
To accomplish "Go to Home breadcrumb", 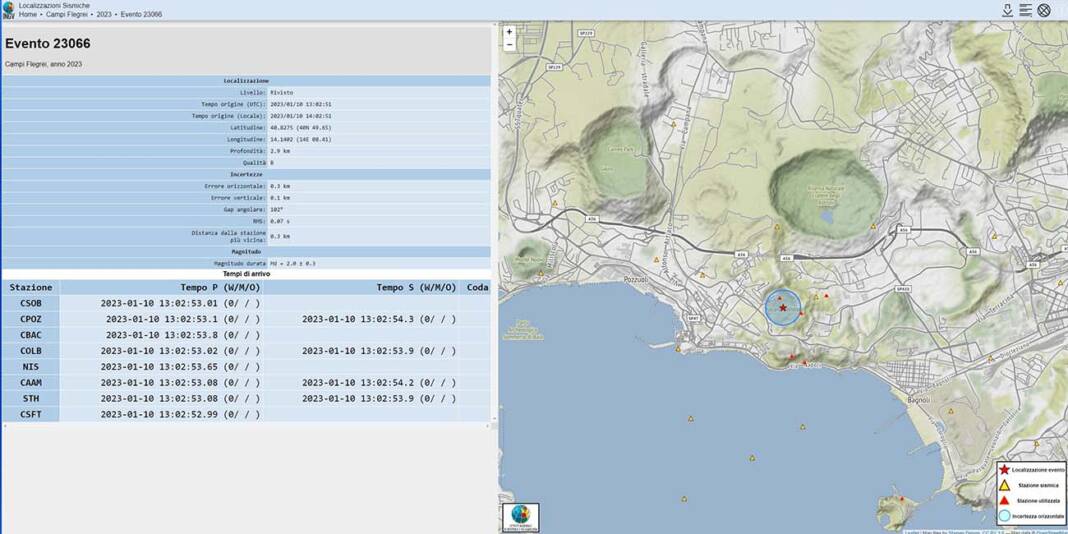I will tap(29, 15).
